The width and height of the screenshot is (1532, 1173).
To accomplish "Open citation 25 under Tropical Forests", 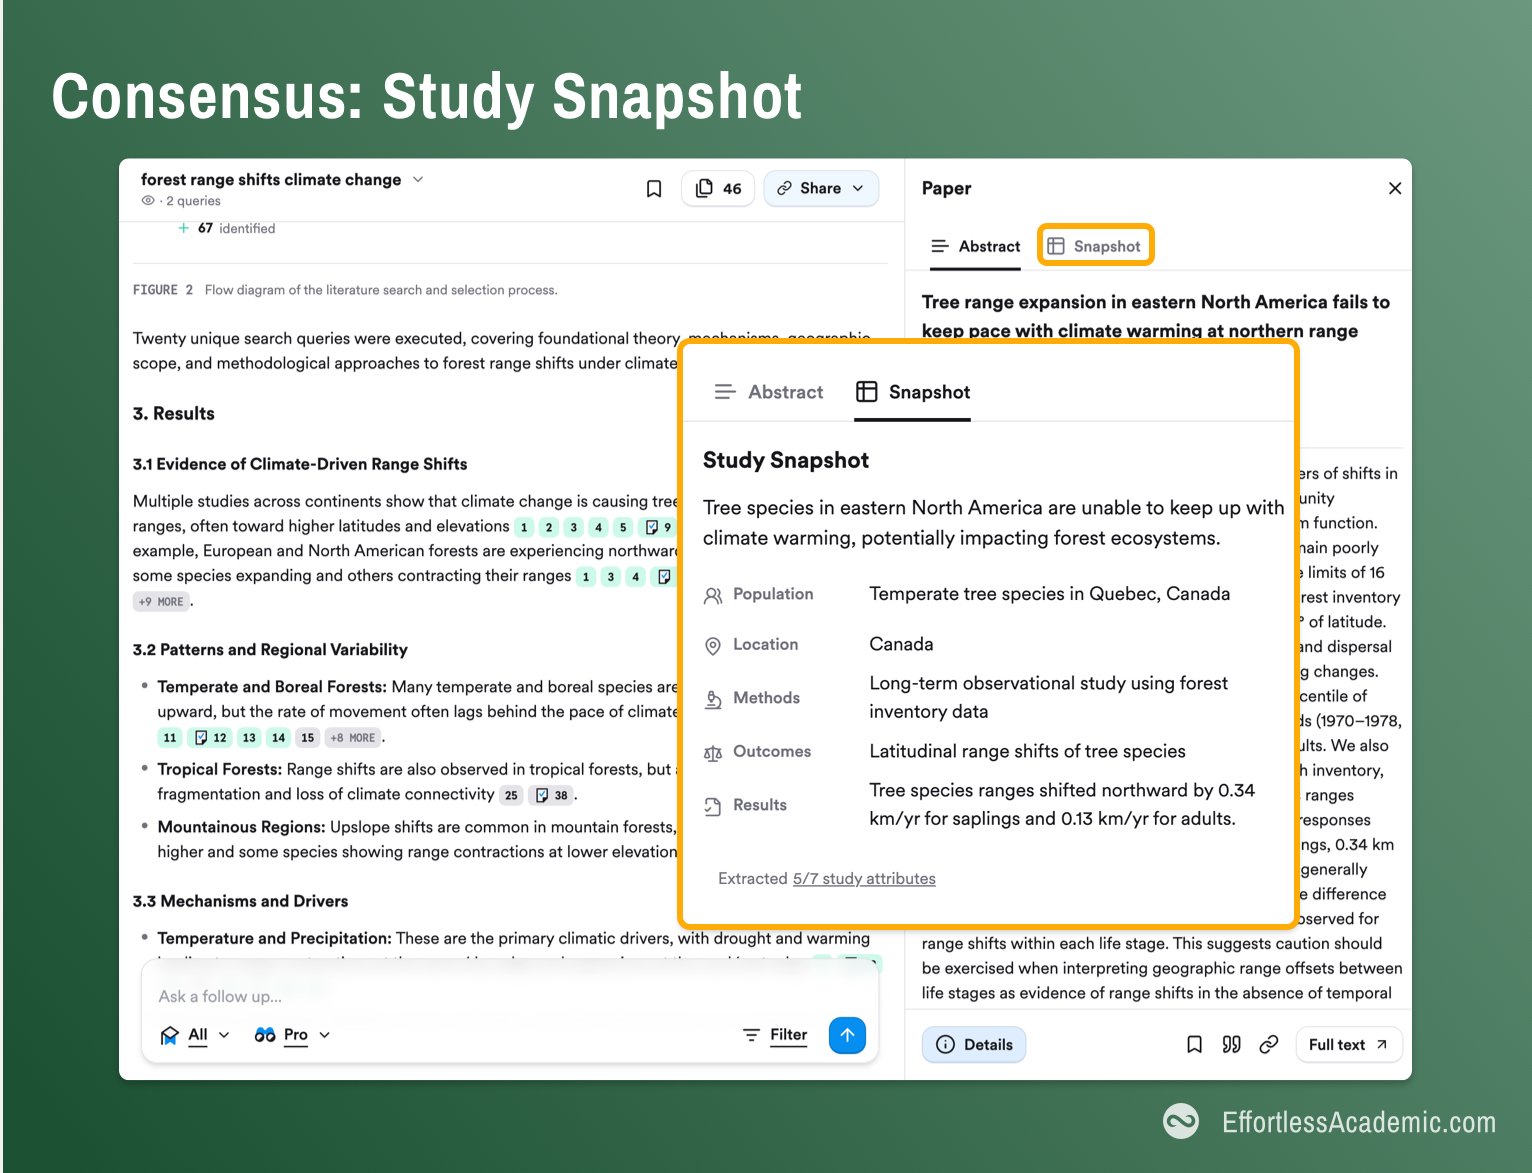I will point(511,795).
